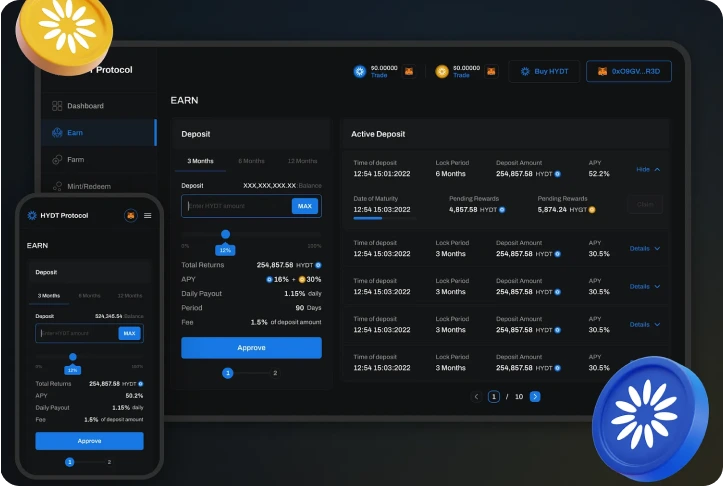723x486 pixels.
Task: Click the gold HYGT token icon in header
Action: tap(442, 71)
